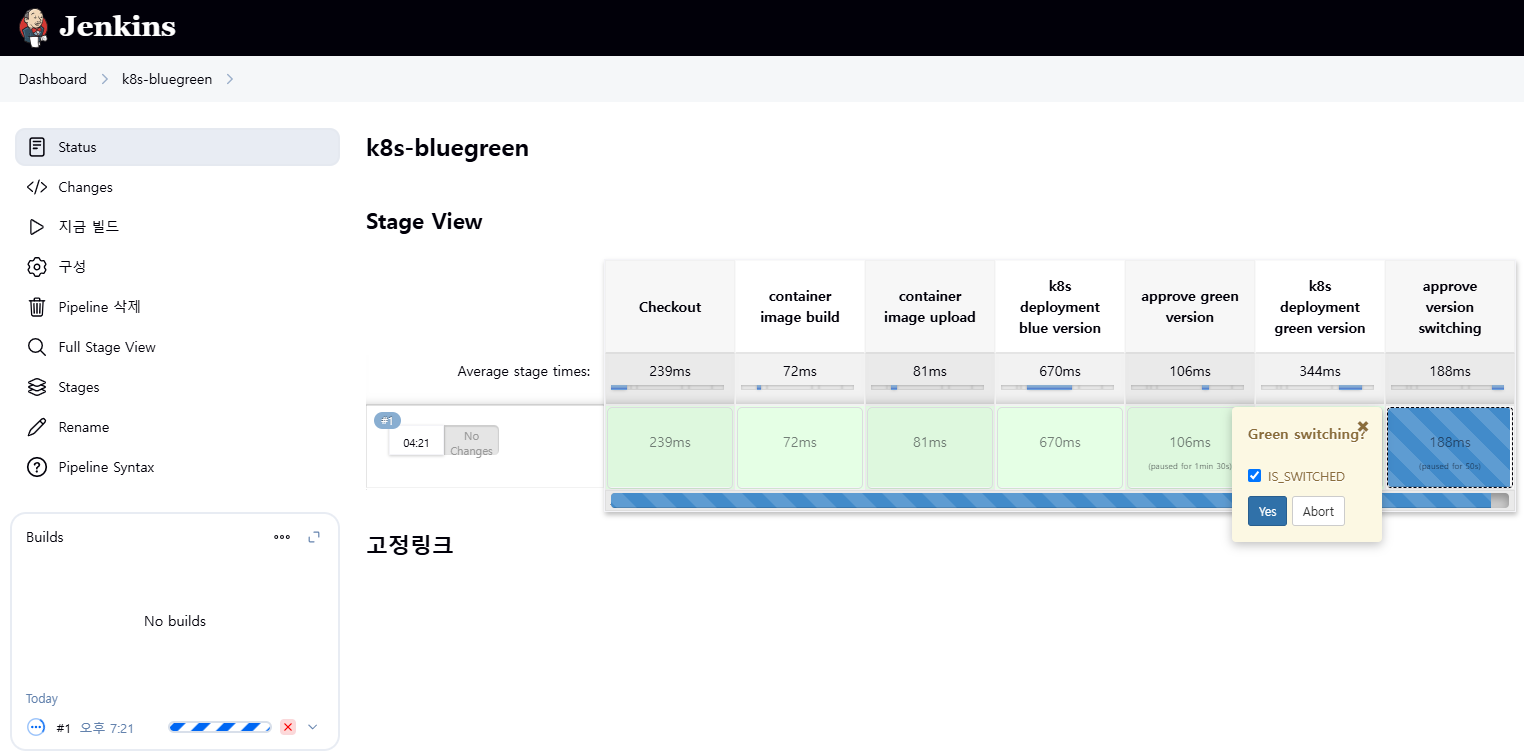The height and width of the screenshot is (754, 1524).
Task: Click the Today label in Builds widget
Action: click(x=42, y=699)
